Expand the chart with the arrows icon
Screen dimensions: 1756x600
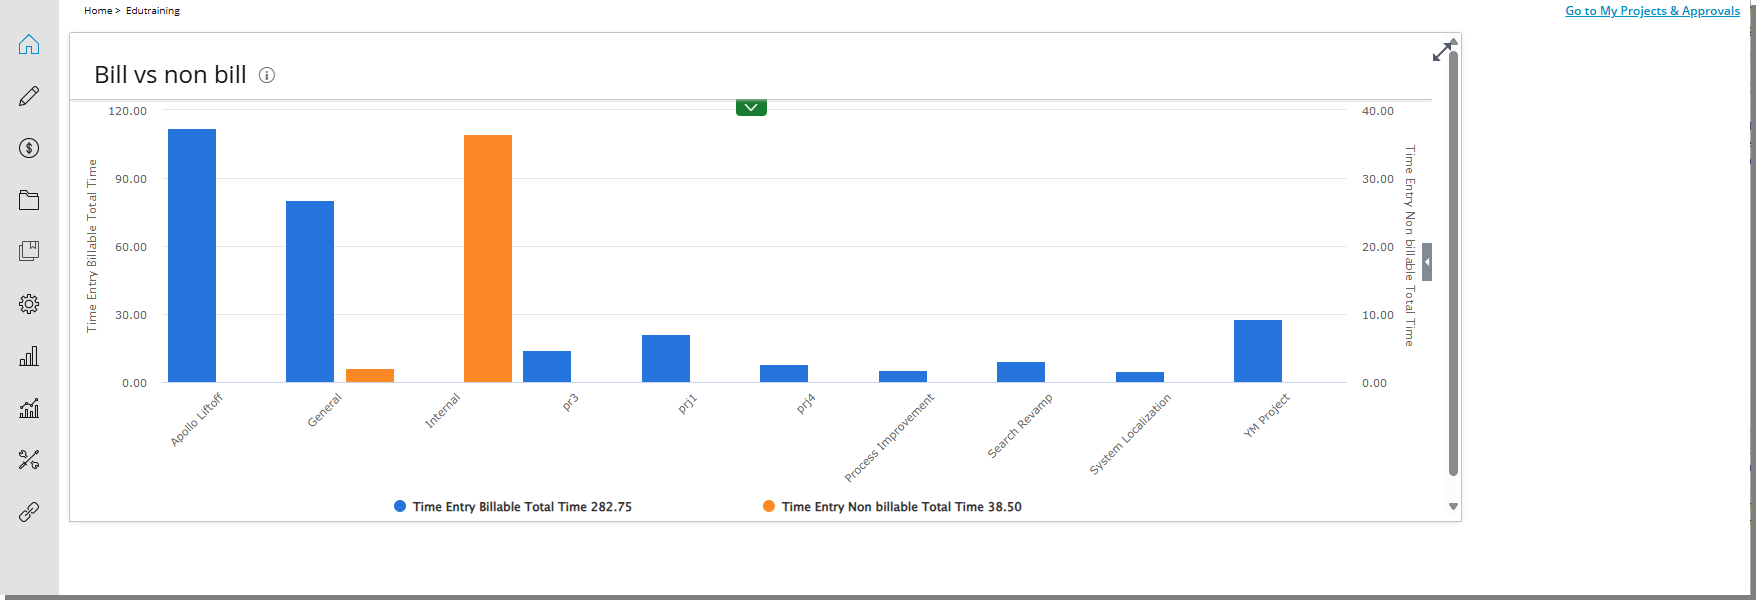coord(1442,52)
